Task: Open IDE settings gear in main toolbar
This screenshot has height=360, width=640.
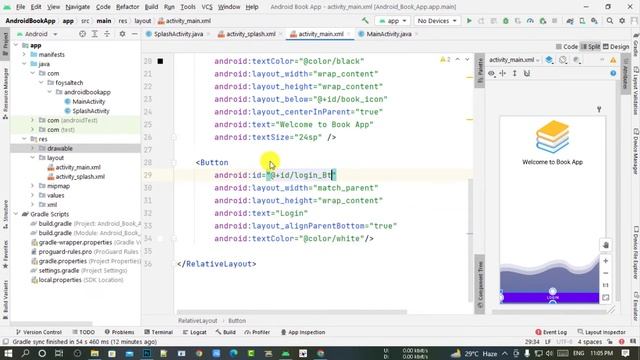Action: (x=622, y=20)
